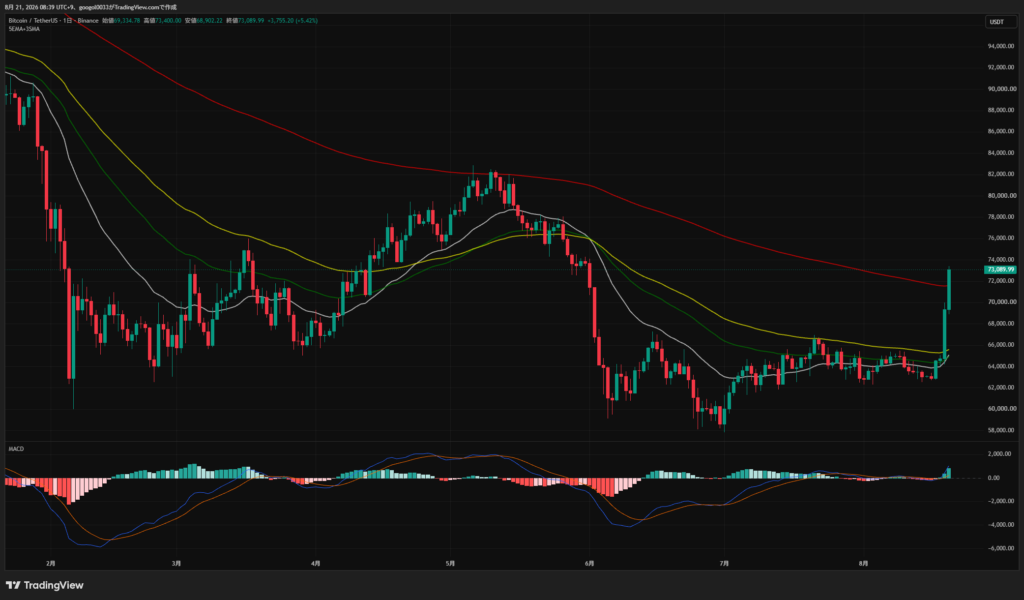1024x600 pixels.
Task: Click the 64,000.00 price axis label
Action: point(1001,366)
